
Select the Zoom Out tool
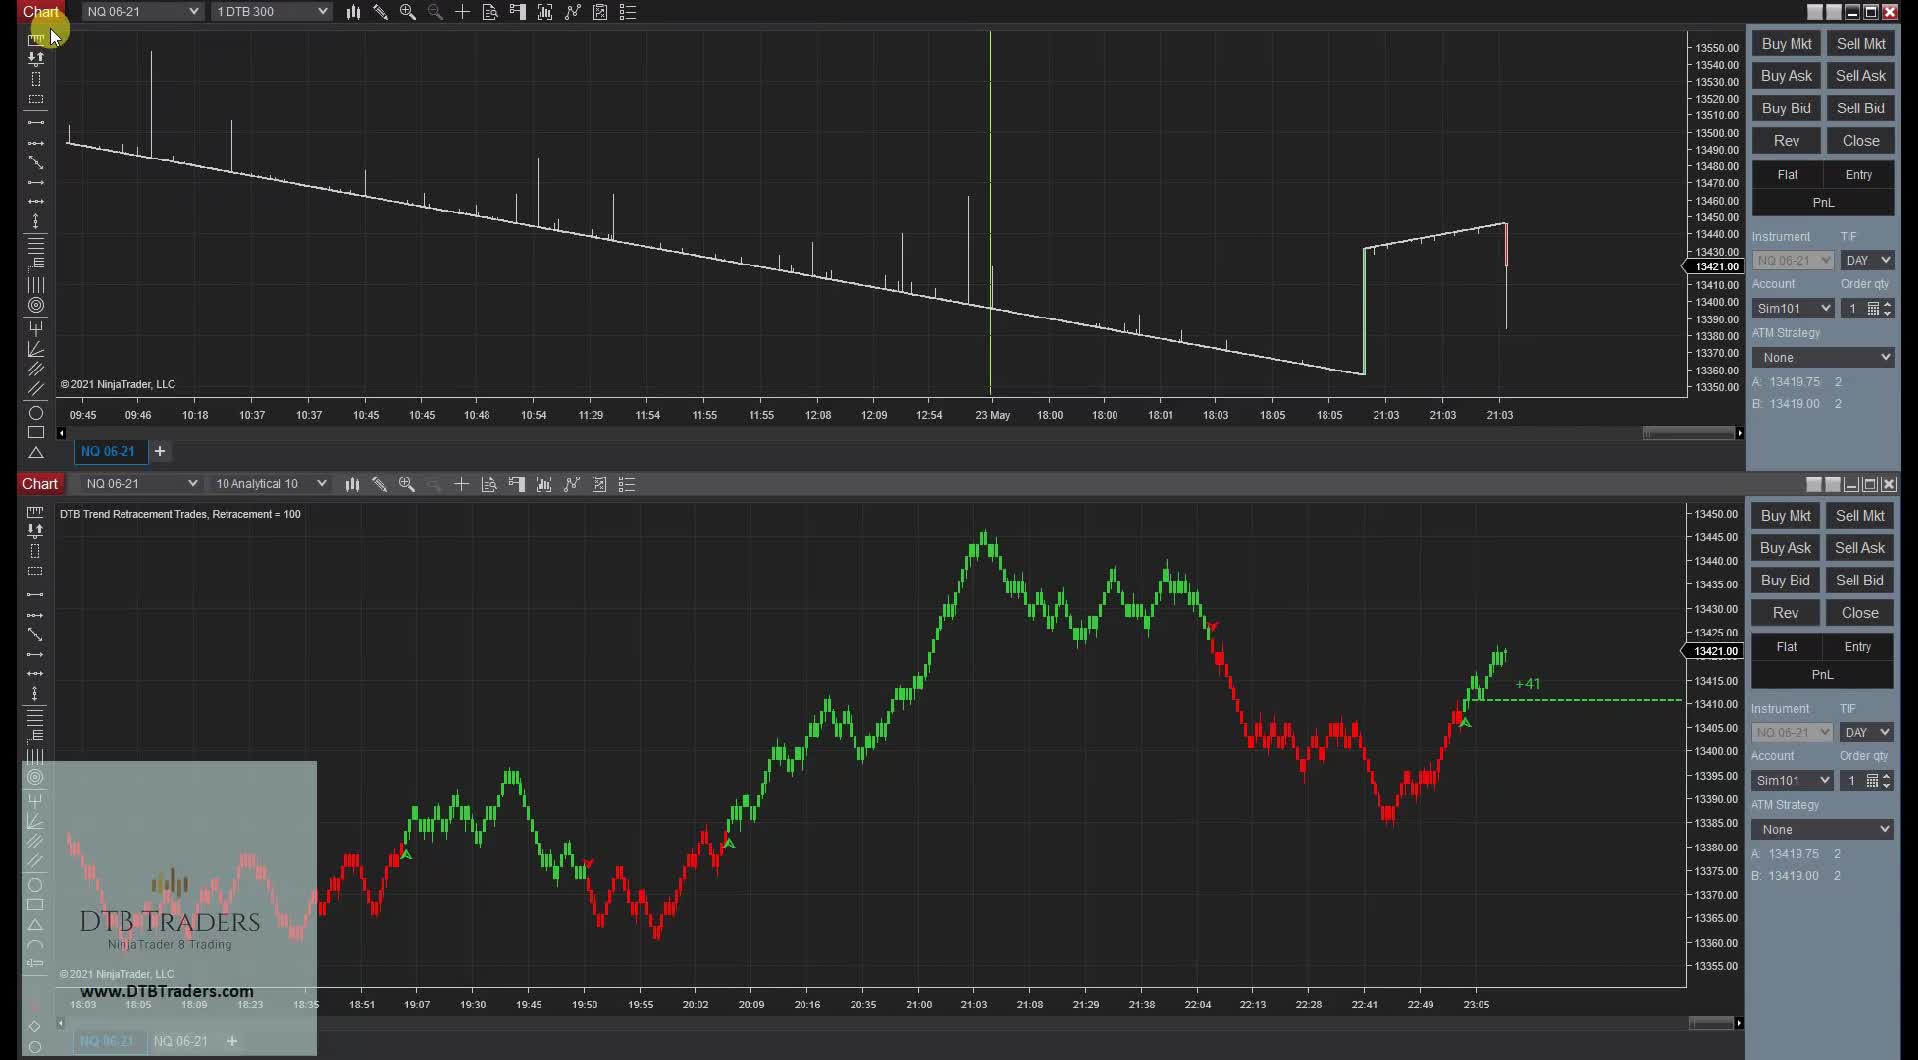(434, 12)
